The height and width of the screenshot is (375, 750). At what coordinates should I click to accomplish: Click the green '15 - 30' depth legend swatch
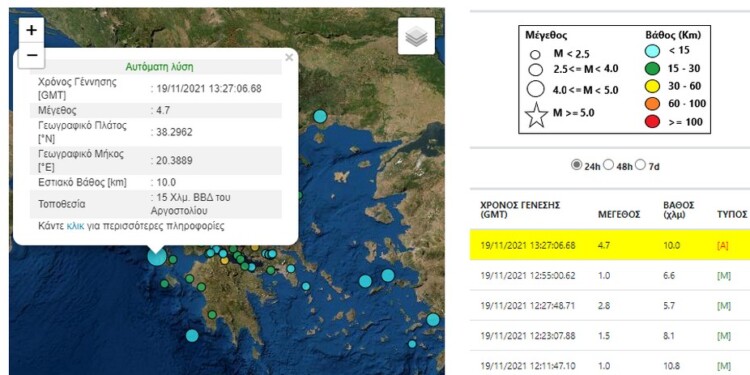(652, 69)
